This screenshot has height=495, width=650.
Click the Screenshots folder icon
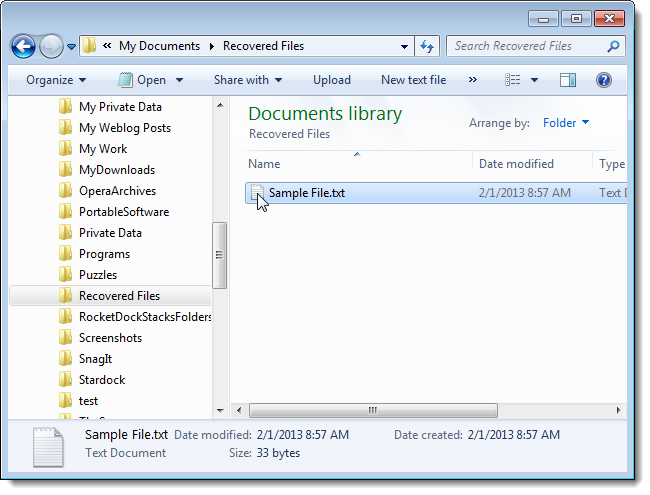coord(65,337)
